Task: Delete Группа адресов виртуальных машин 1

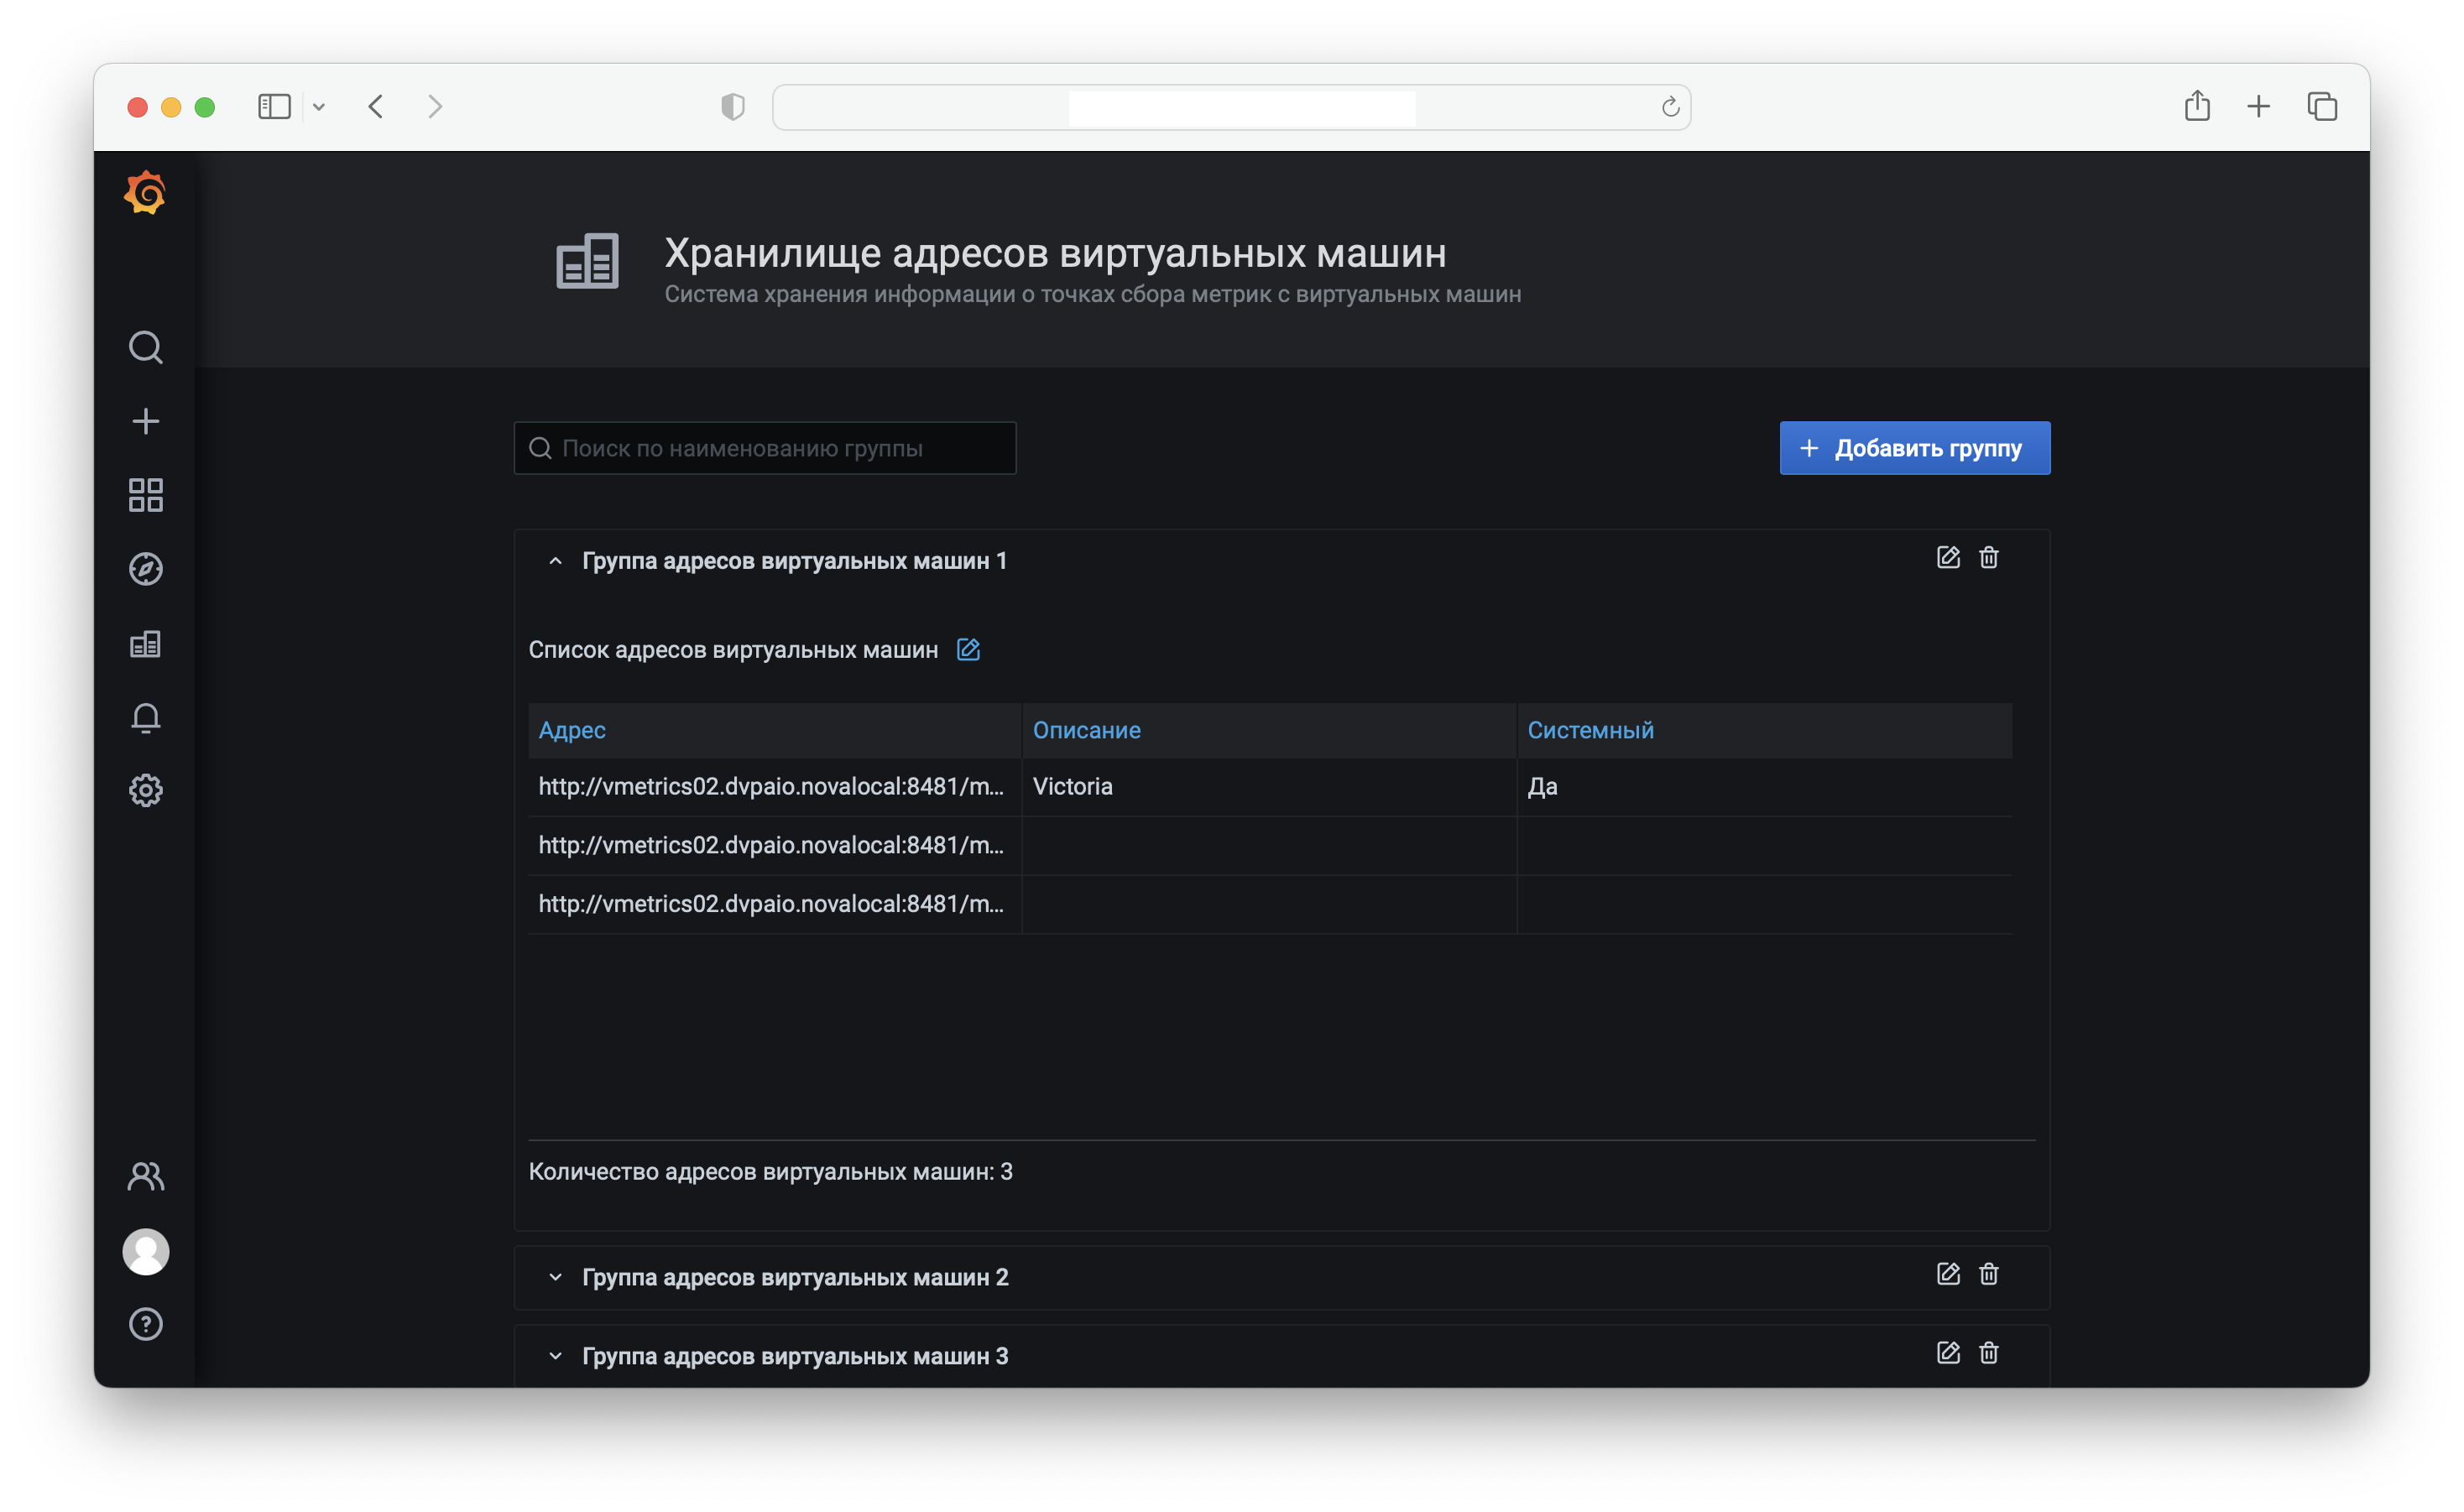Action: 1989,557
